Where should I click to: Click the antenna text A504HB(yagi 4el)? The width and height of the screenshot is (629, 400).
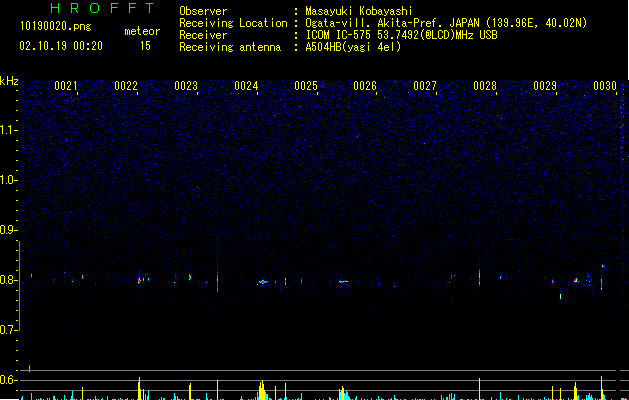click(x=353, y=47)
